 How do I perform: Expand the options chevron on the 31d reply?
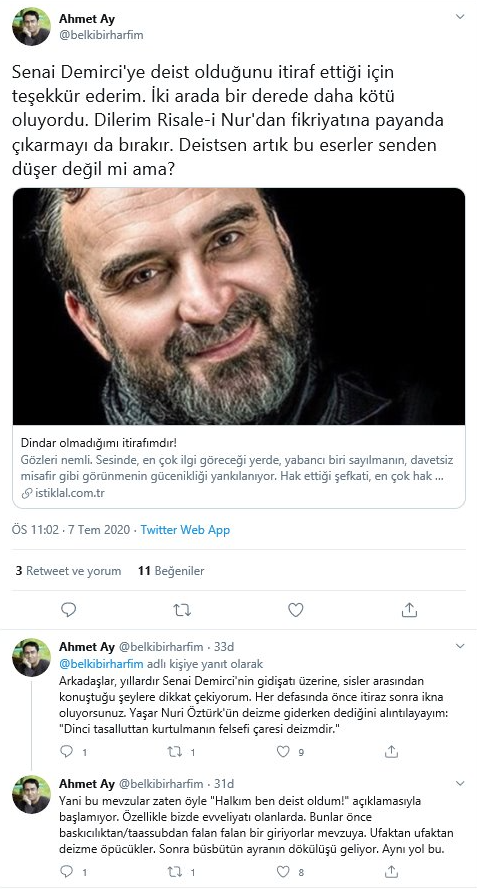point(460,784)
